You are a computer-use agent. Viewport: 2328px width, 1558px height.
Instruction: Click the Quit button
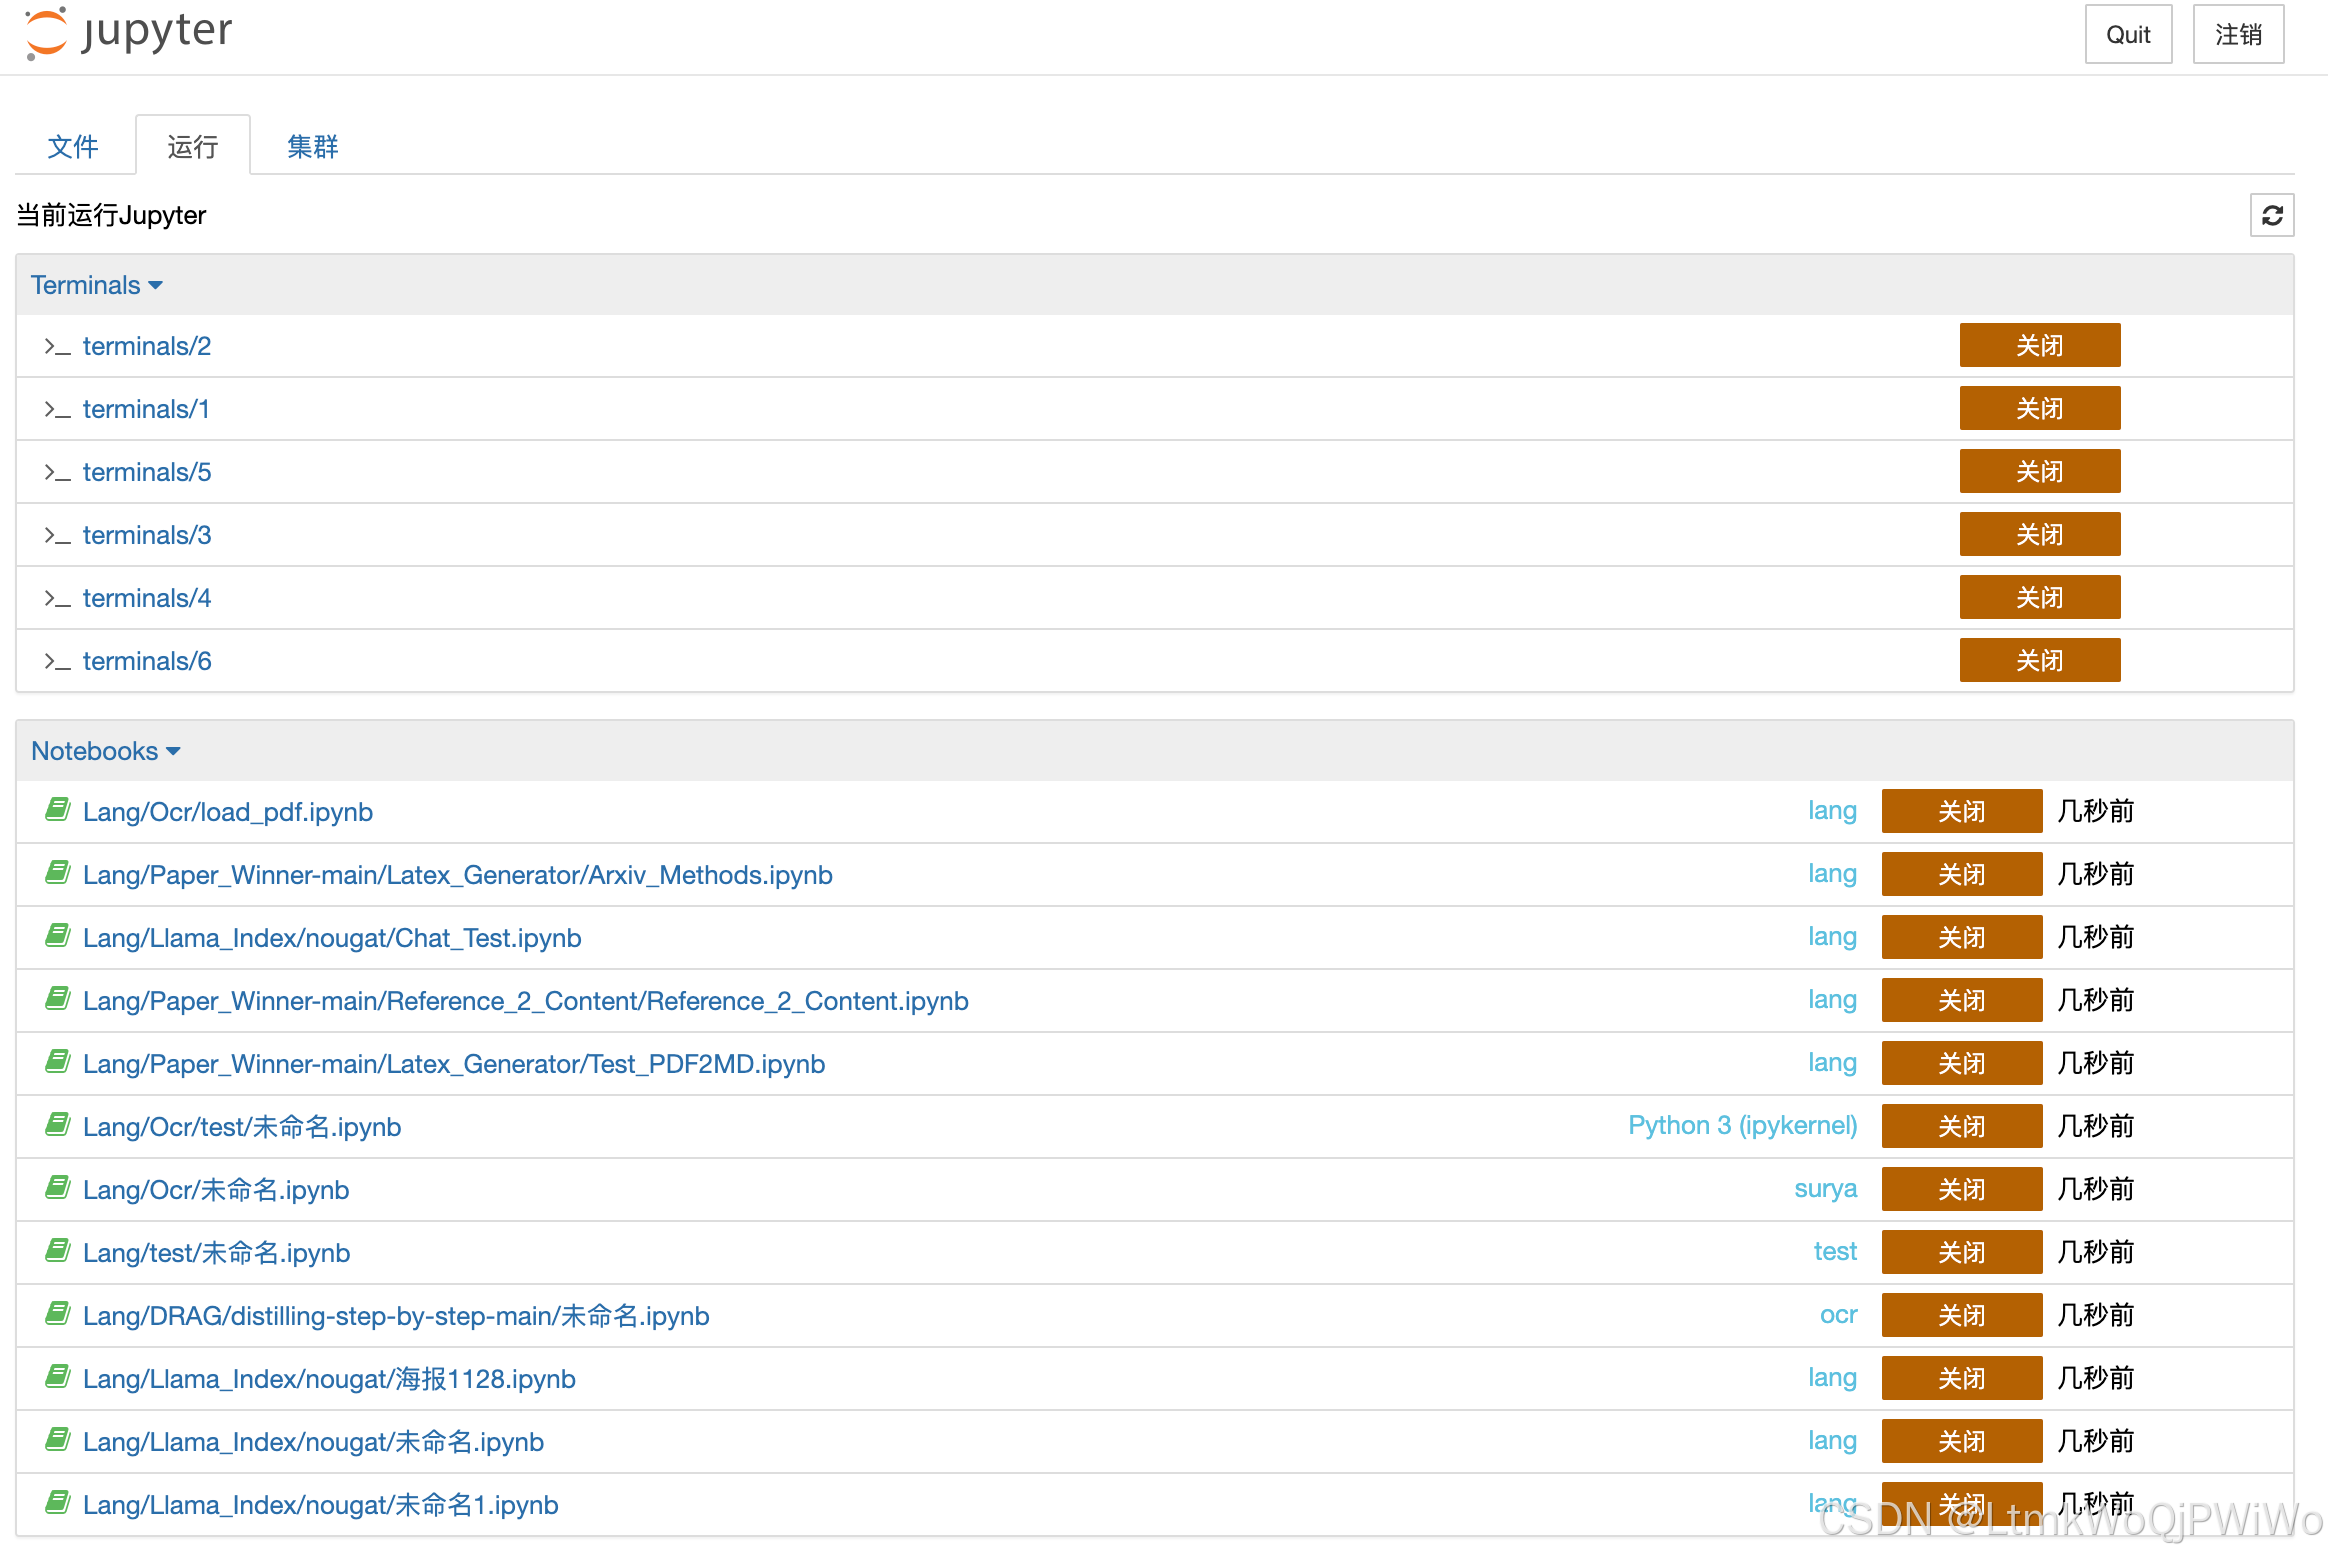pyautogui.click(x=2128, y=34)
